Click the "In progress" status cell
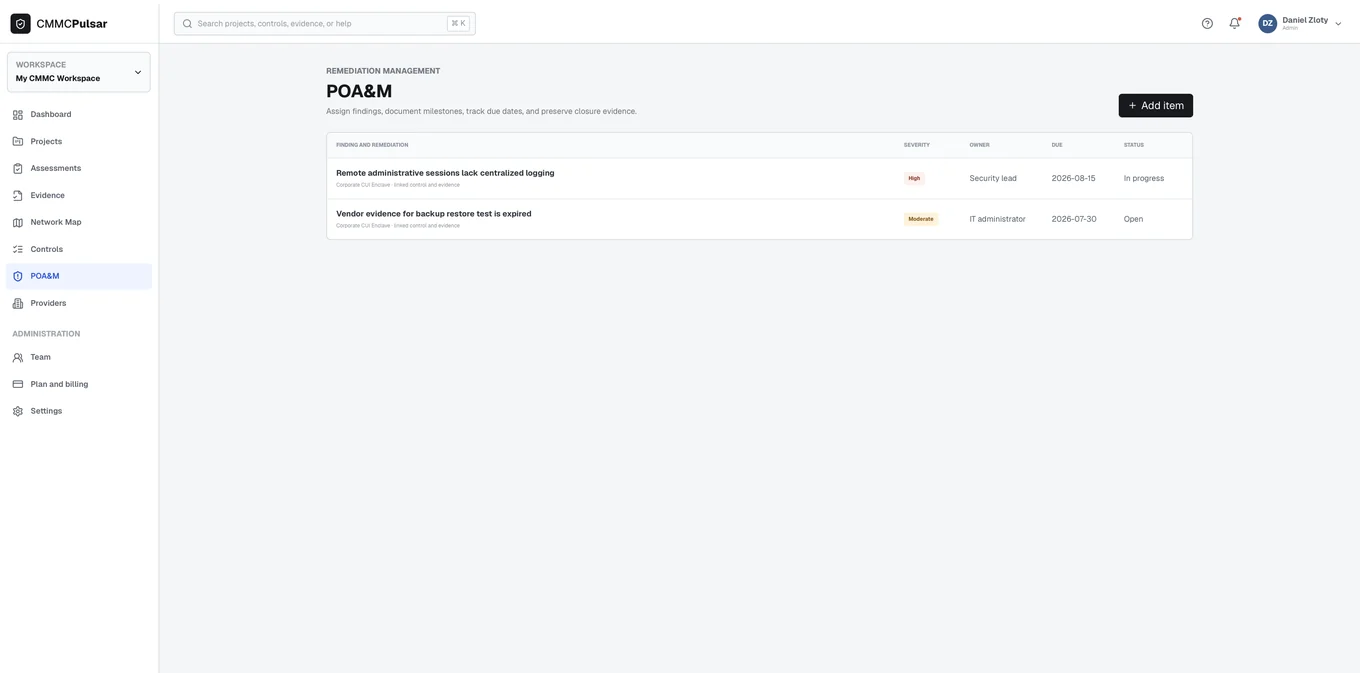 tap(1144, 179)
